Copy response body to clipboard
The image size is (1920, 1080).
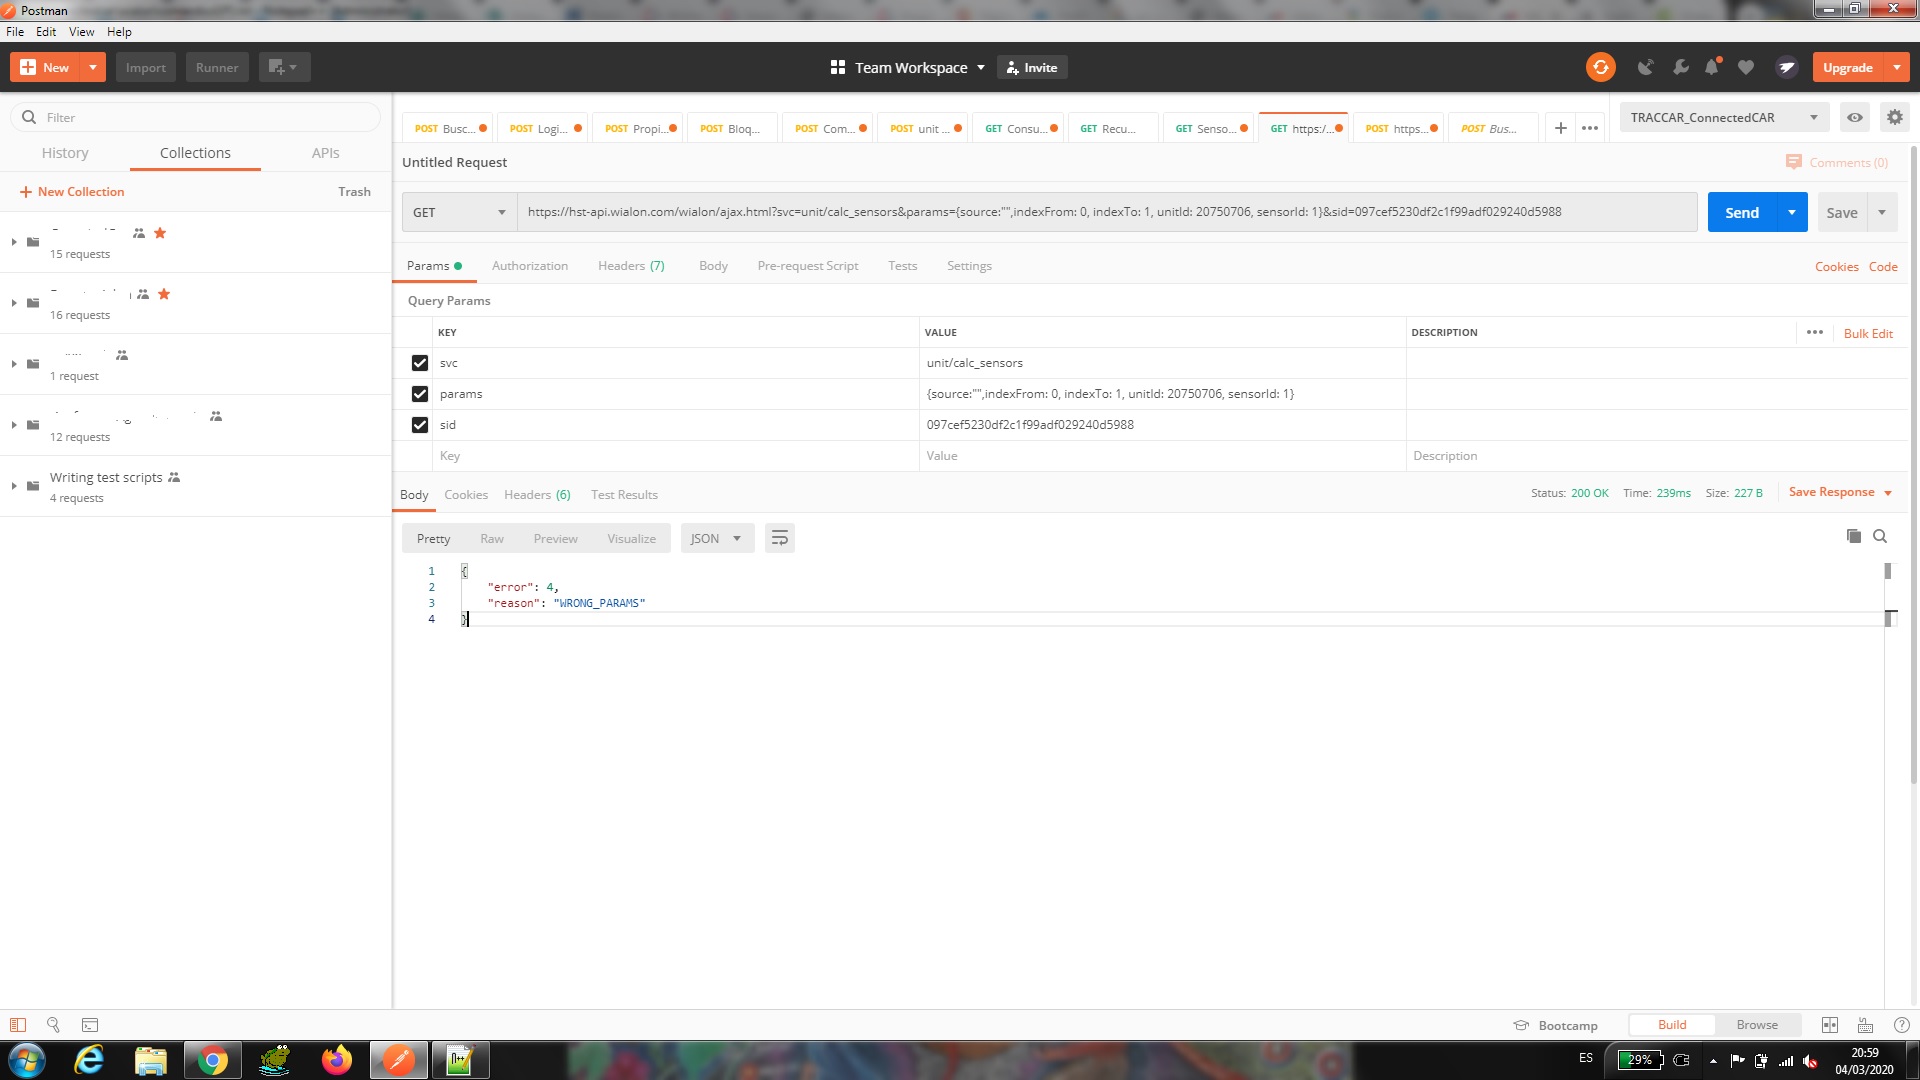pyautogui.click(x=1853, y=536)
